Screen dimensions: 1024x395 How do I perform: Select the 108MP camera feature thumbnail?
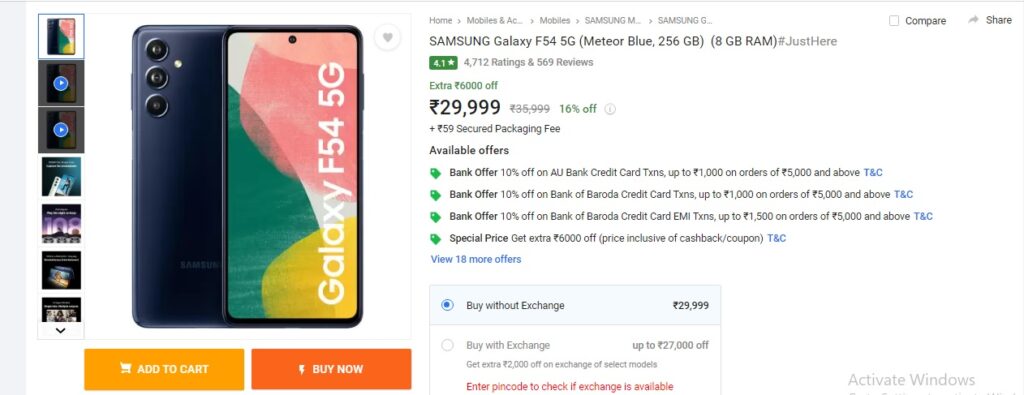[x=61, y=223]
